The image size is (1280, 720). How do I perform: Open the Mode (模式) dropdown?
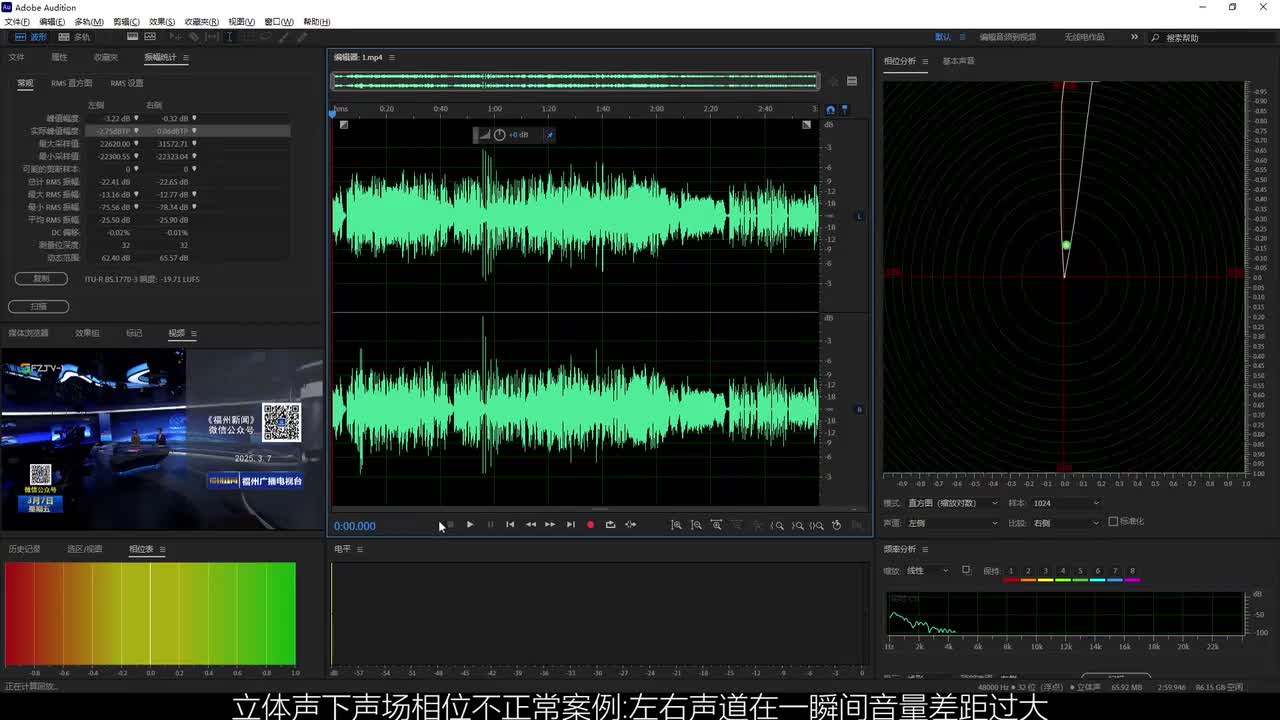tap(953, 503)
